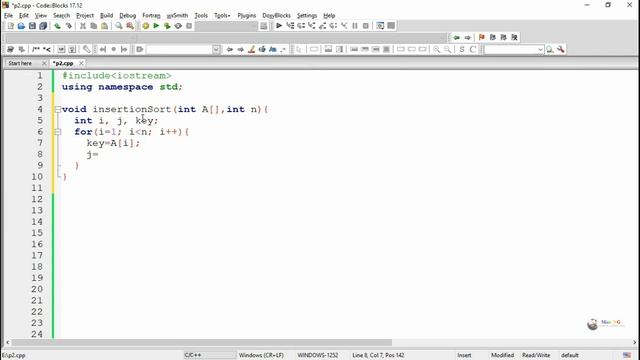Redo the last undone edit
Image resolution: width=640 pixels, height=360 pixels.
(69, 26)
